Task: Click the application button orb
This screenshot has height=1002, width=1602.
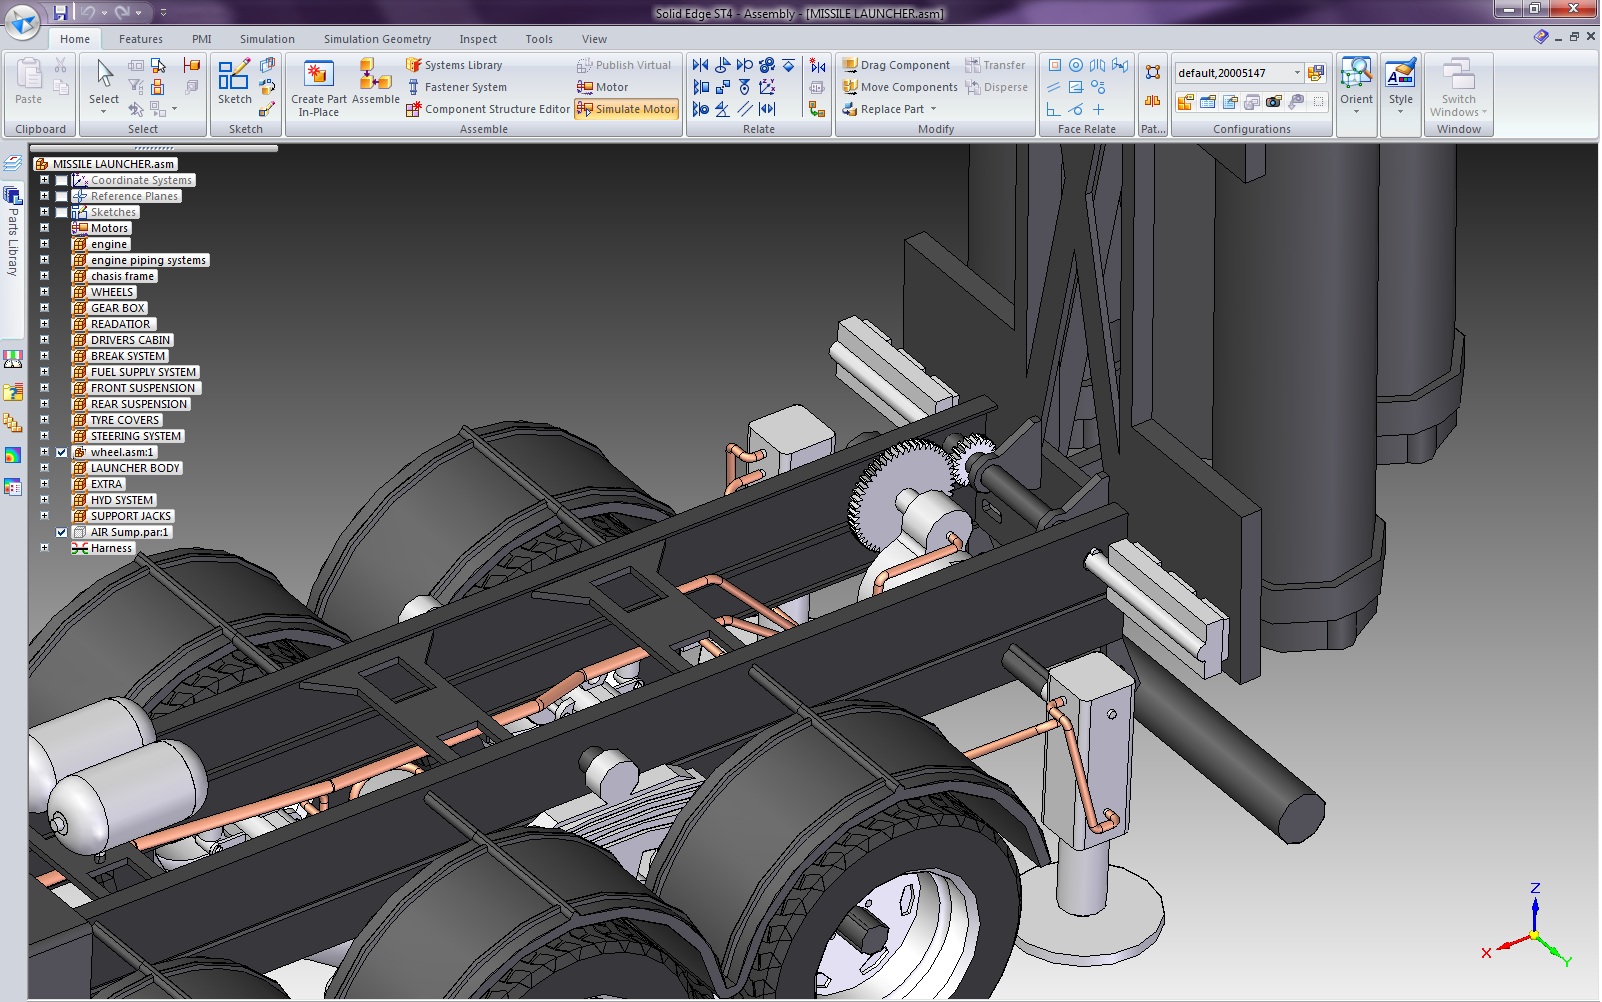Action: click(23, 20)
